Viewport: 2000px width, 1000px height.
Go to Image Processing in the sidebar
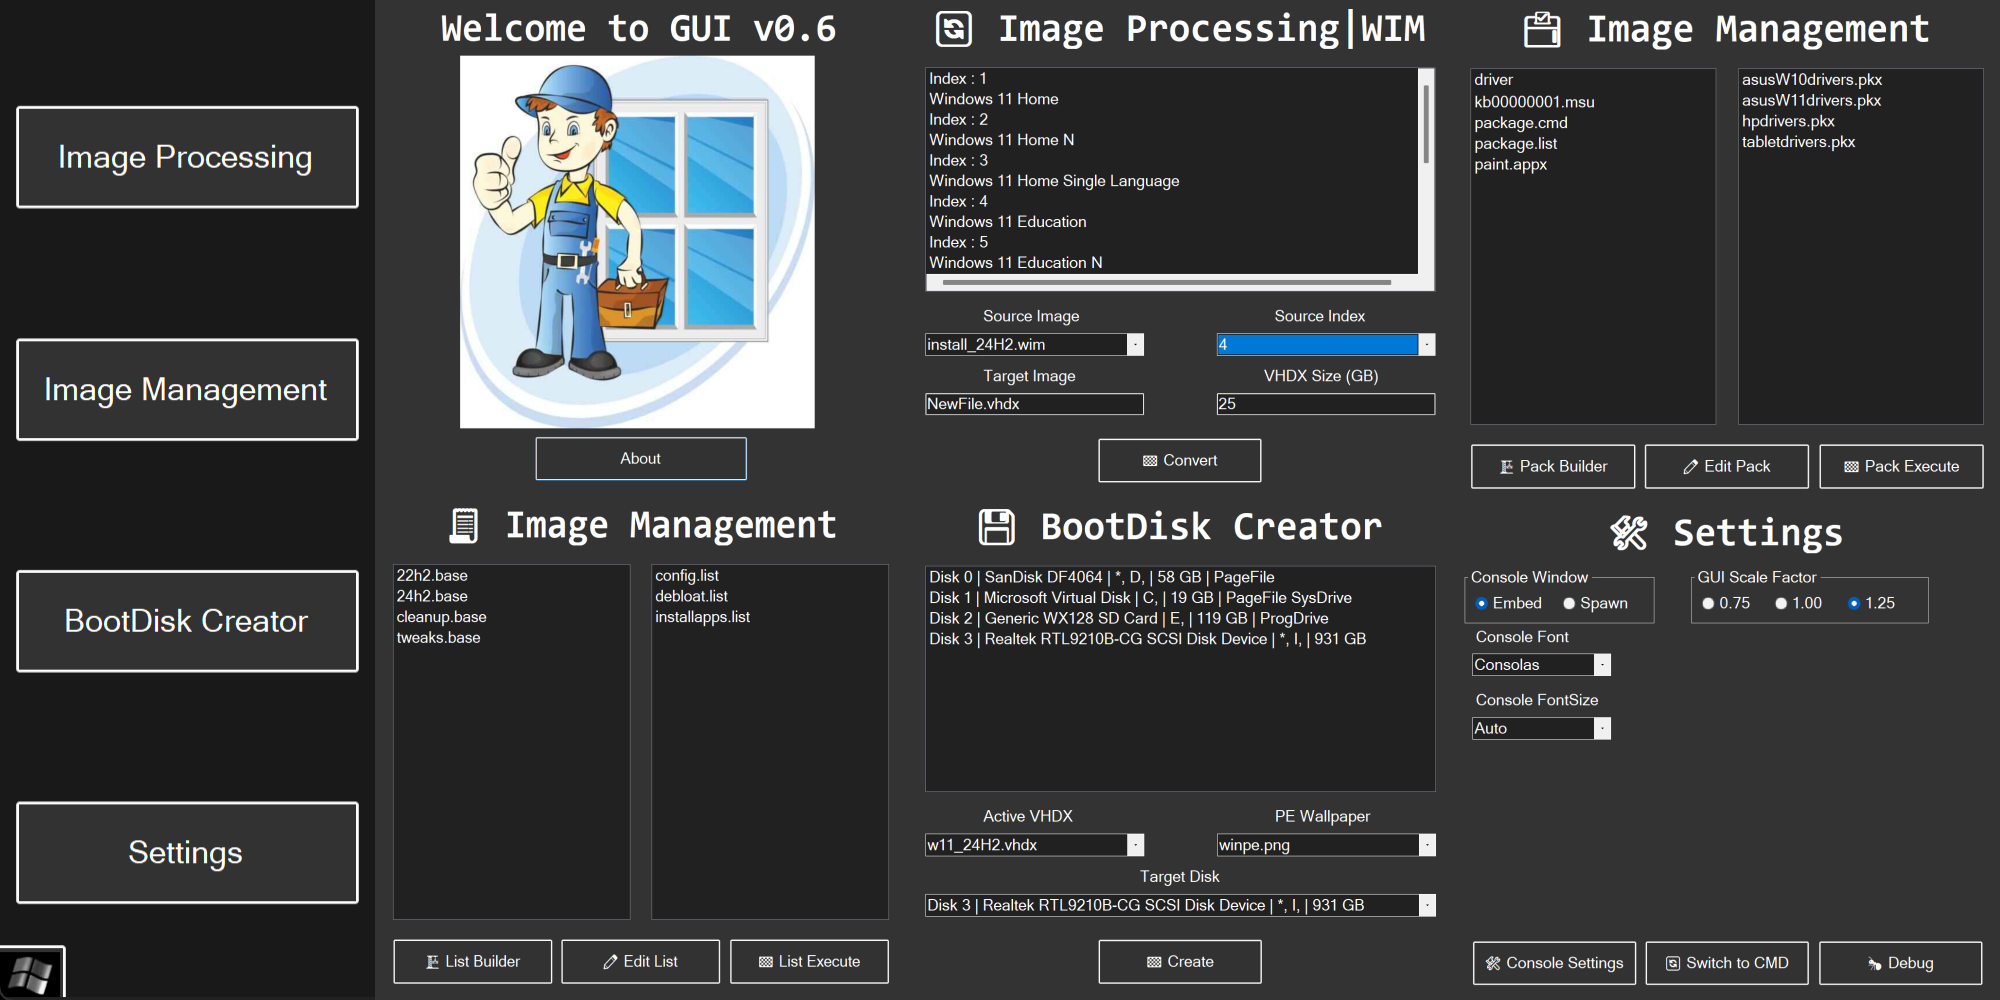pos(187,157)
